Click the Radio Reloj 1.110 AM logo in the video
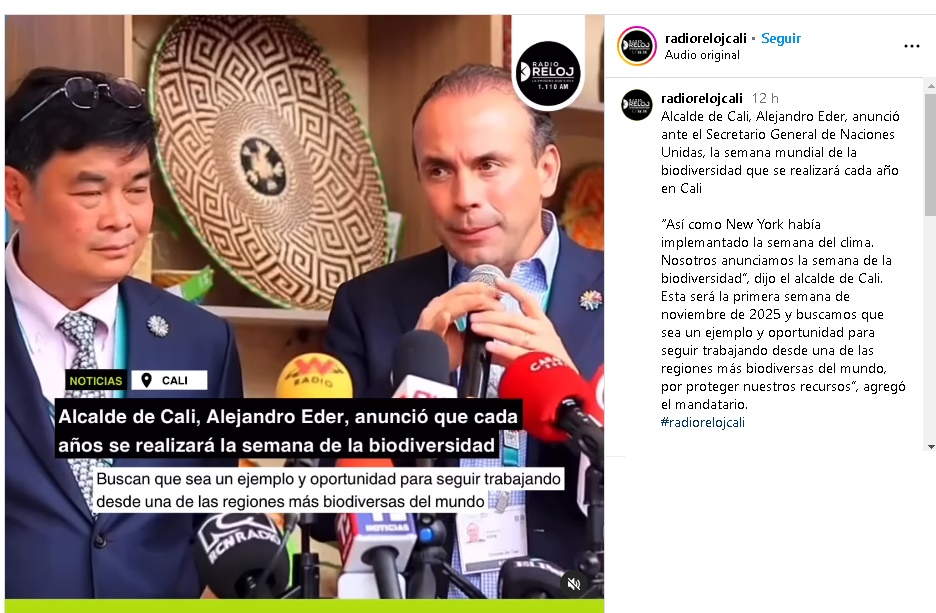 pyautogui.click(x=548, y=74)
